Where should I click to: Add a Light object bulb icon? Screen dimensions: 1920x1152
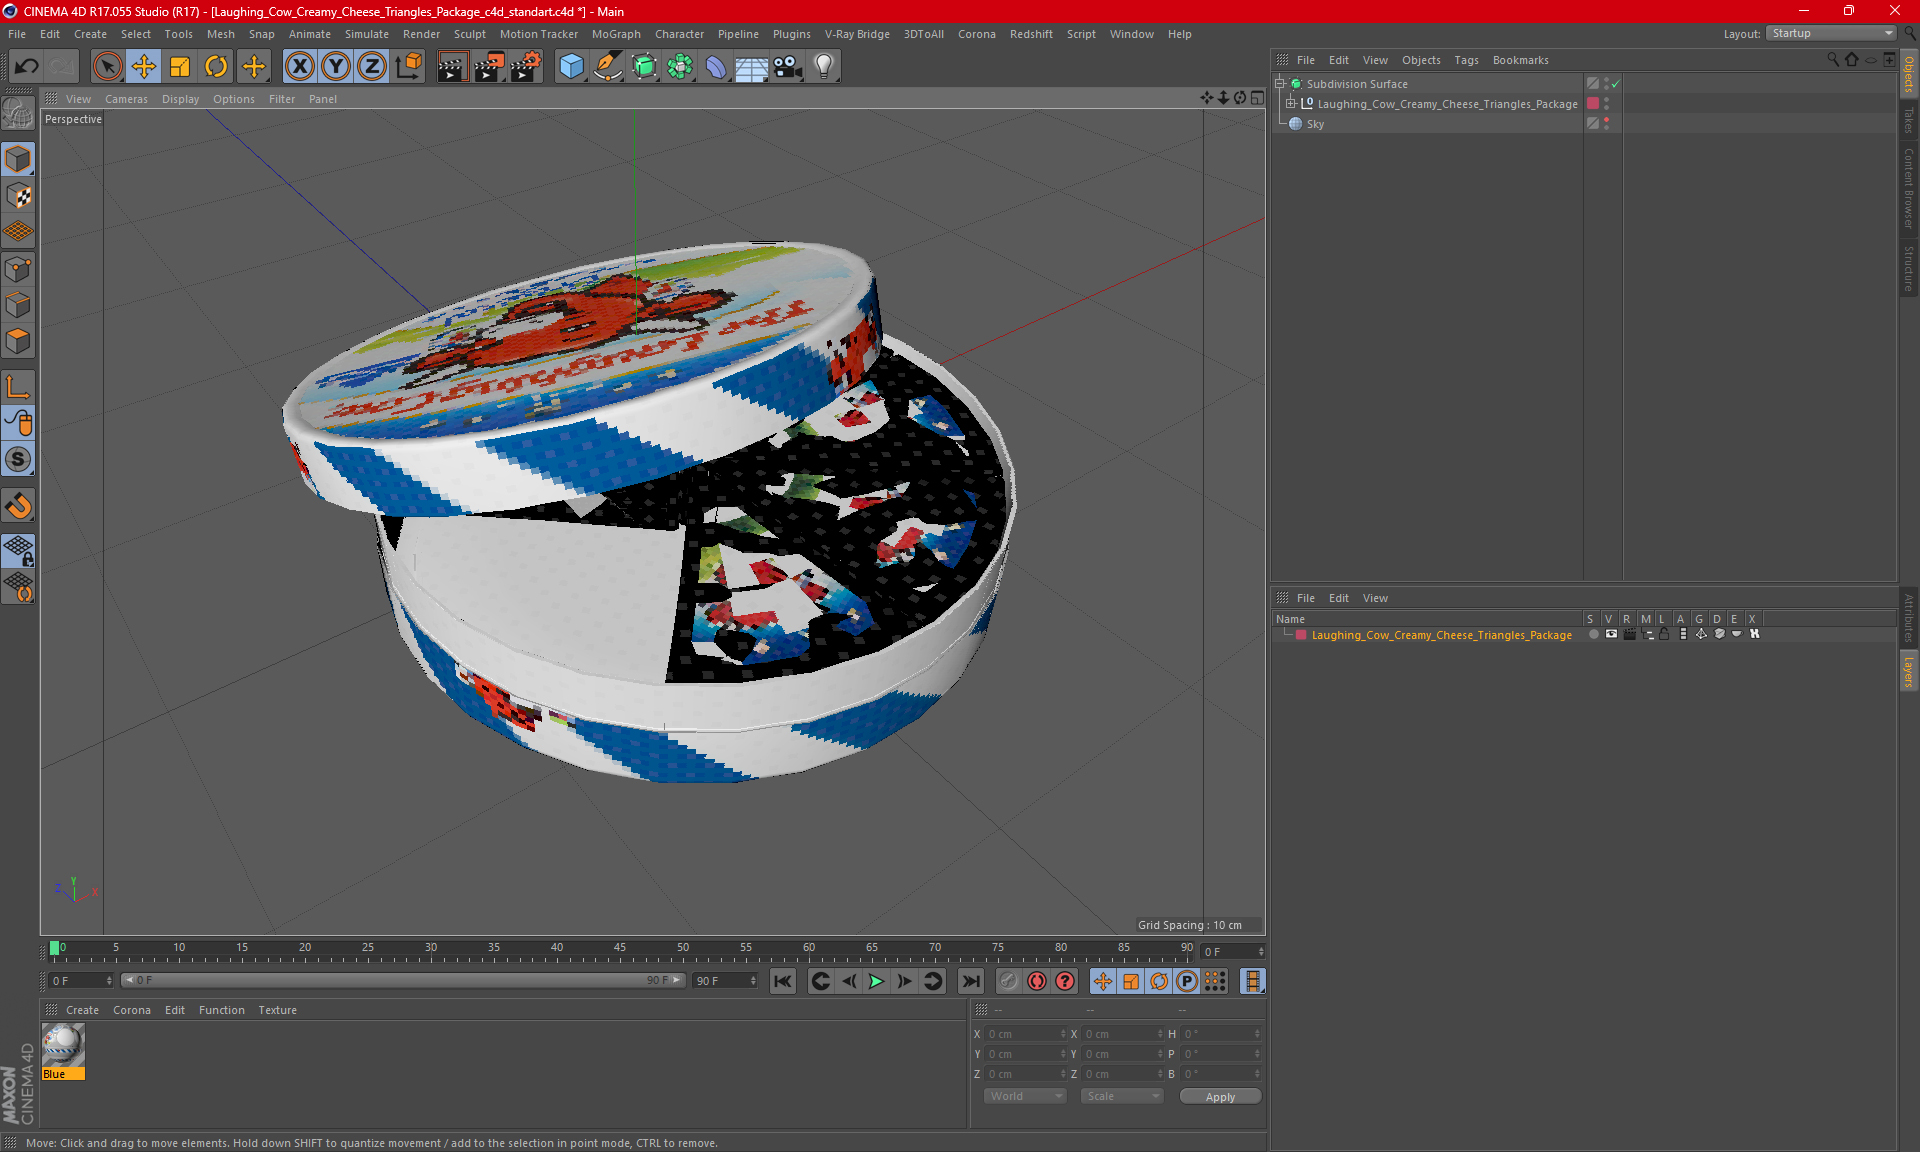(x=824, y=67)
